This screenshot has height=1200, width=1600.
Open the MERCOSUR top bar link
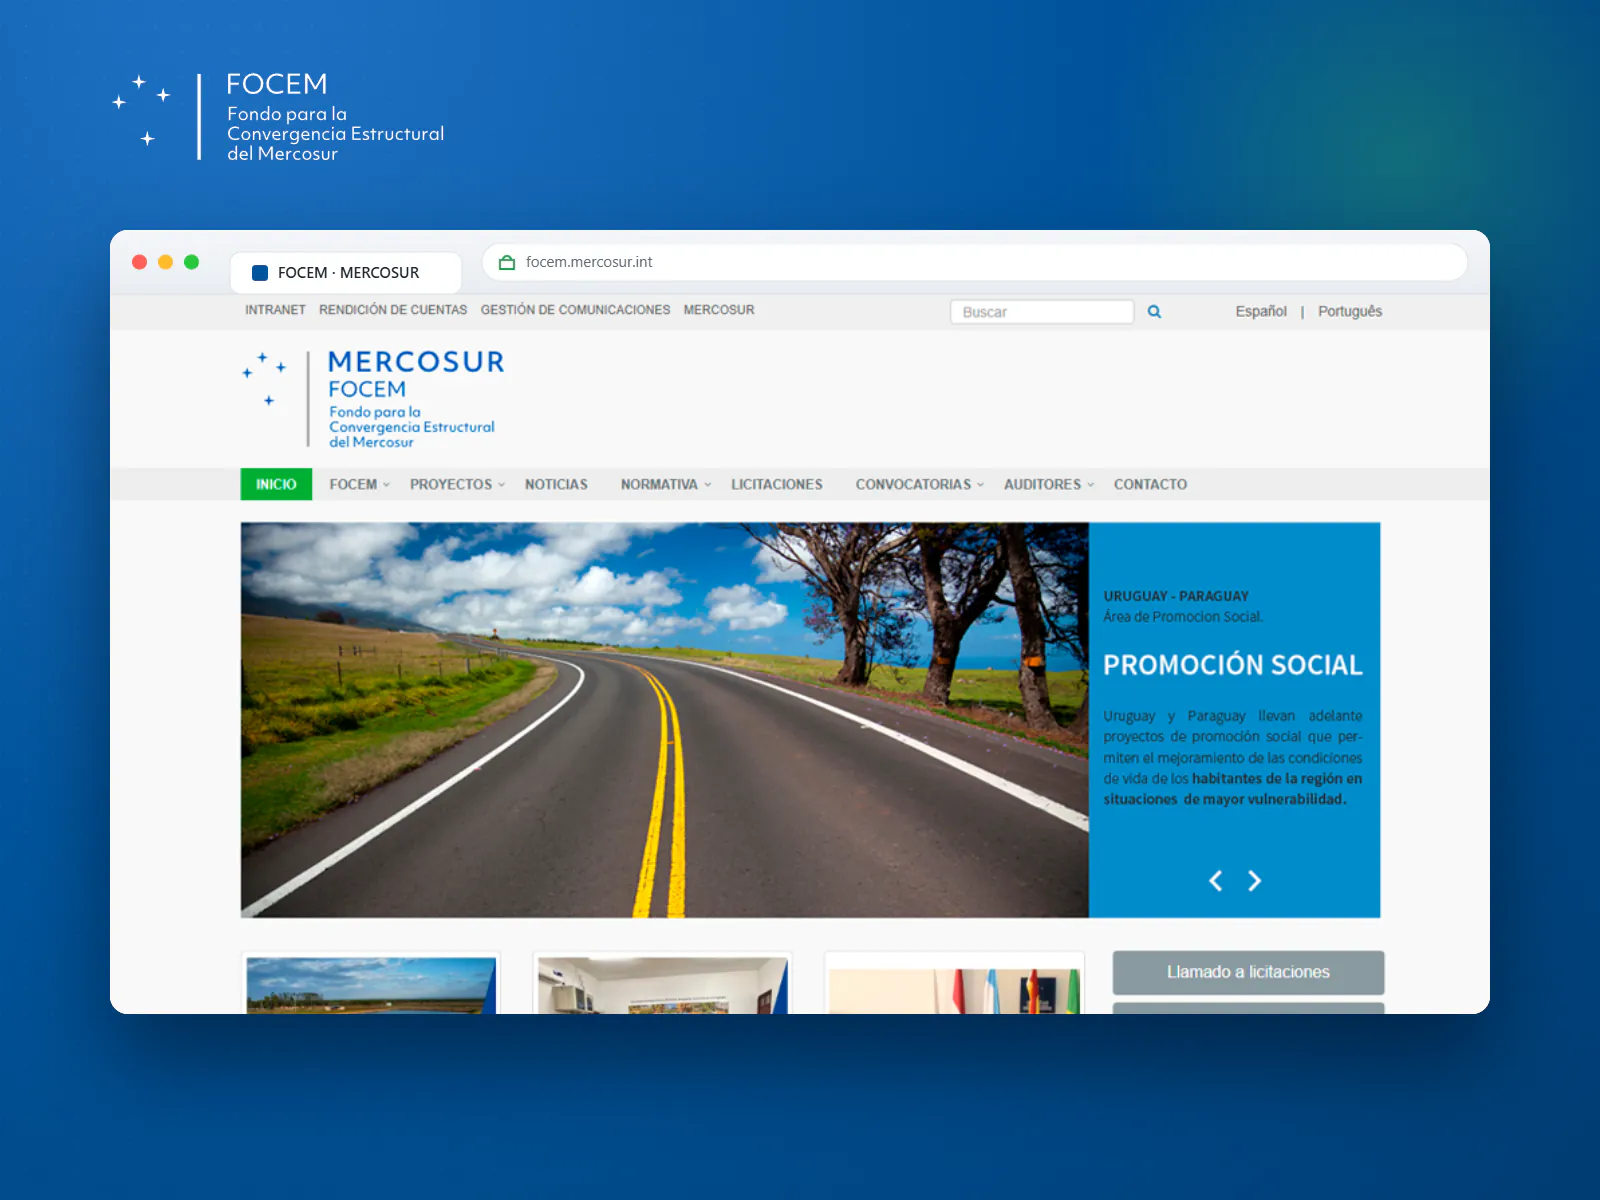[x=719, y=310]
